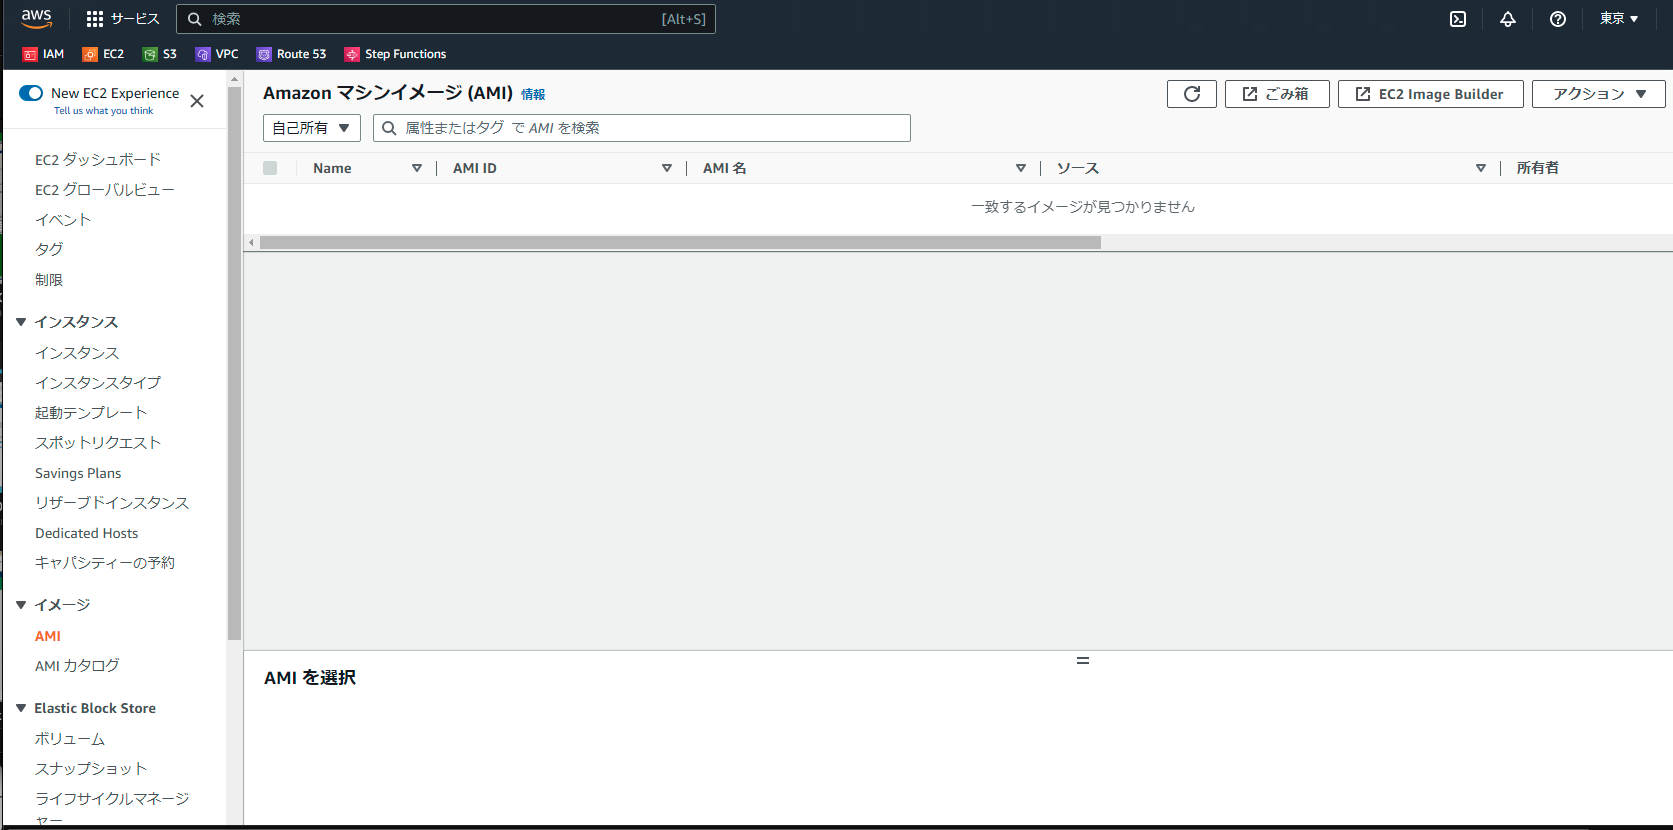Click the S3 bookmark icon
The image size is (1673, 830).
tap(150, 54)
